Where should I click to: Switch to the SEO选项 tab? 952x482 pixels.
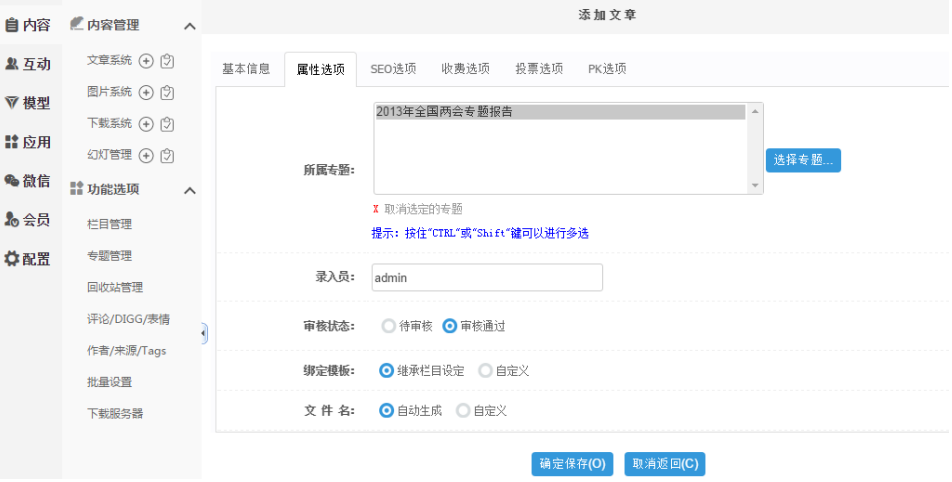[393, 69]
